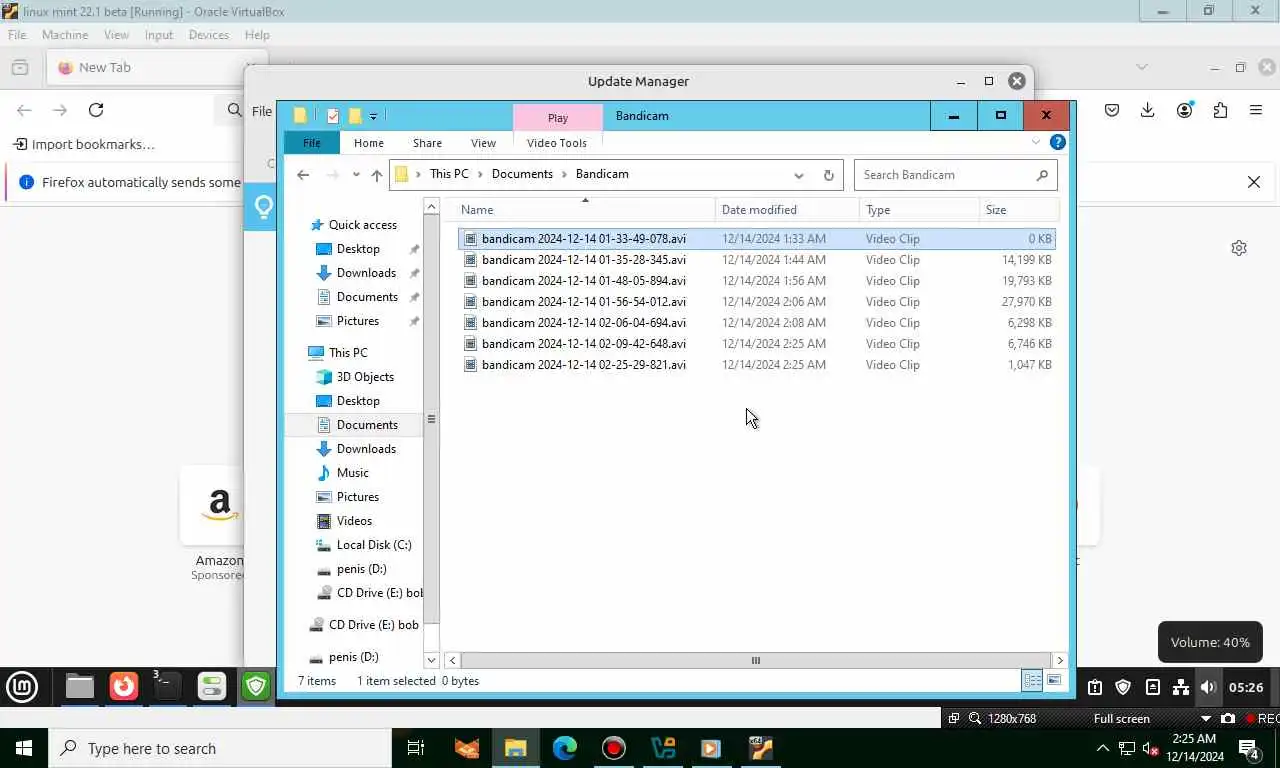This screenshot has width=1280, height=768.
Task: Sort files by the Size column header
Action: tap(1018, 210)
